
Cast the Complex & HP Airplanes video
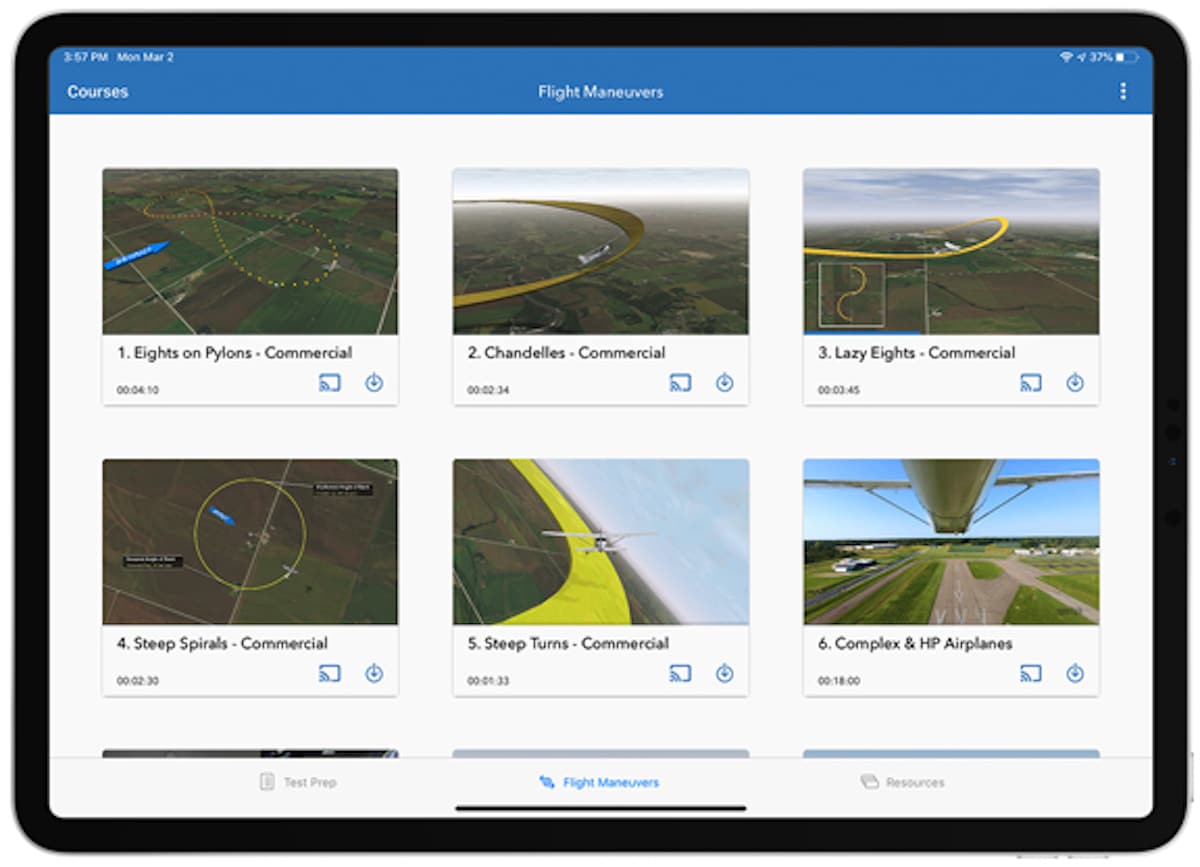[x=1031, y=673]
